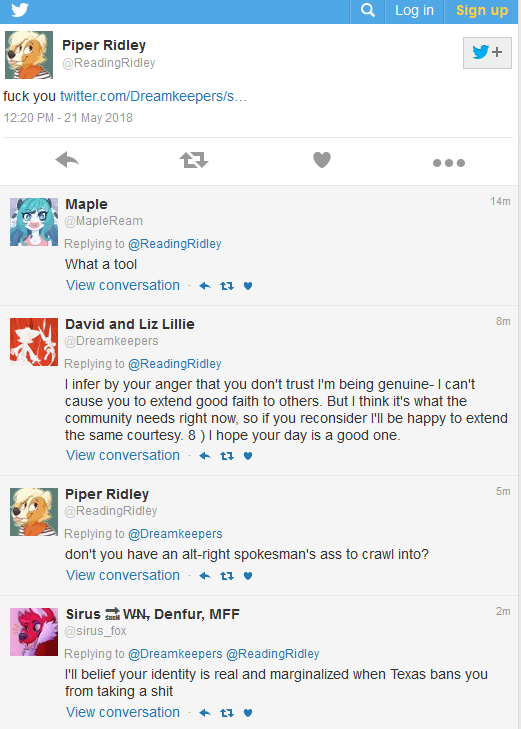
Task: Open search with magnifier icon
Action: click(x=368, y=11)
